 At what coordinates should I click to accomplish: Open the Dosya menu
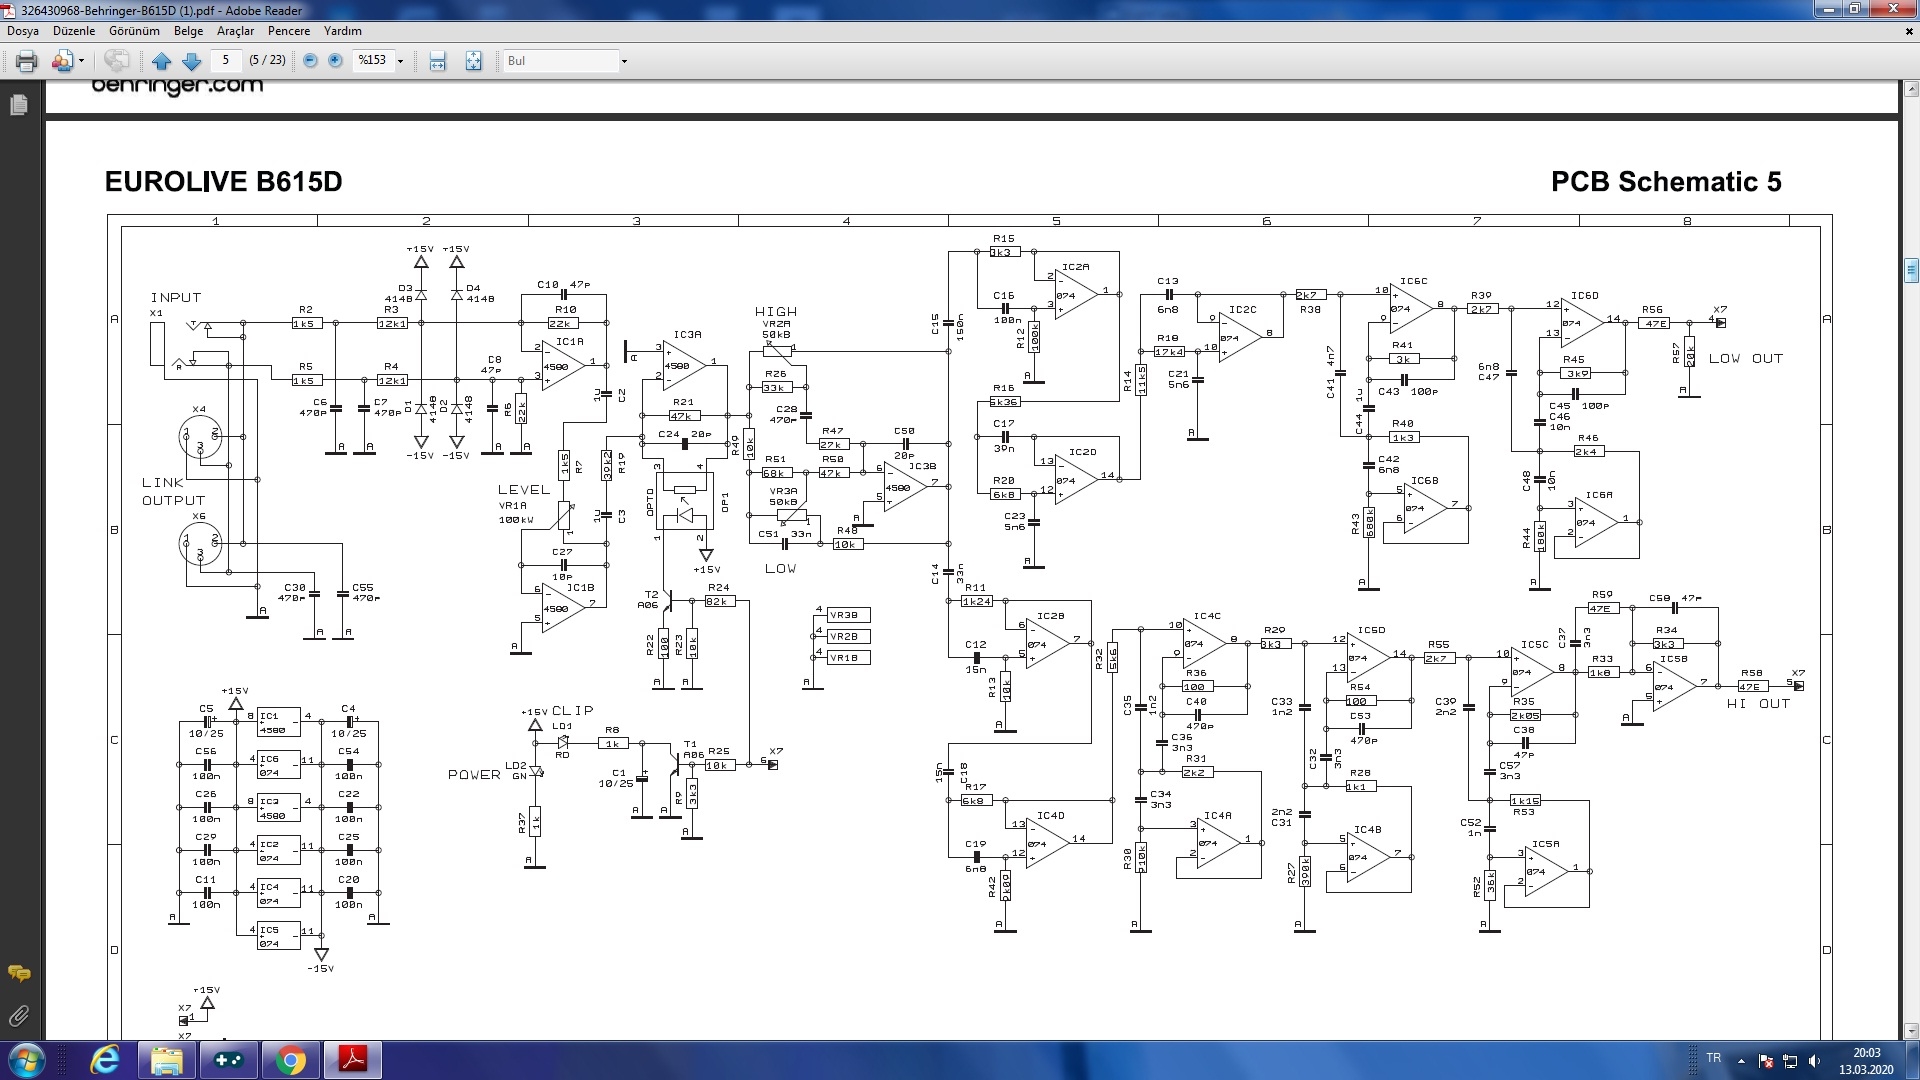[x=23, y=31]
